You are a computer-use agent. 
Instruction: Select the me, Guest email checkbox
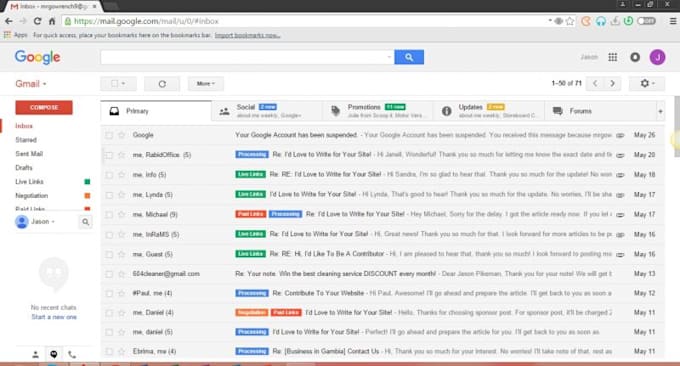pyautogui.click(x=109, y=255)
